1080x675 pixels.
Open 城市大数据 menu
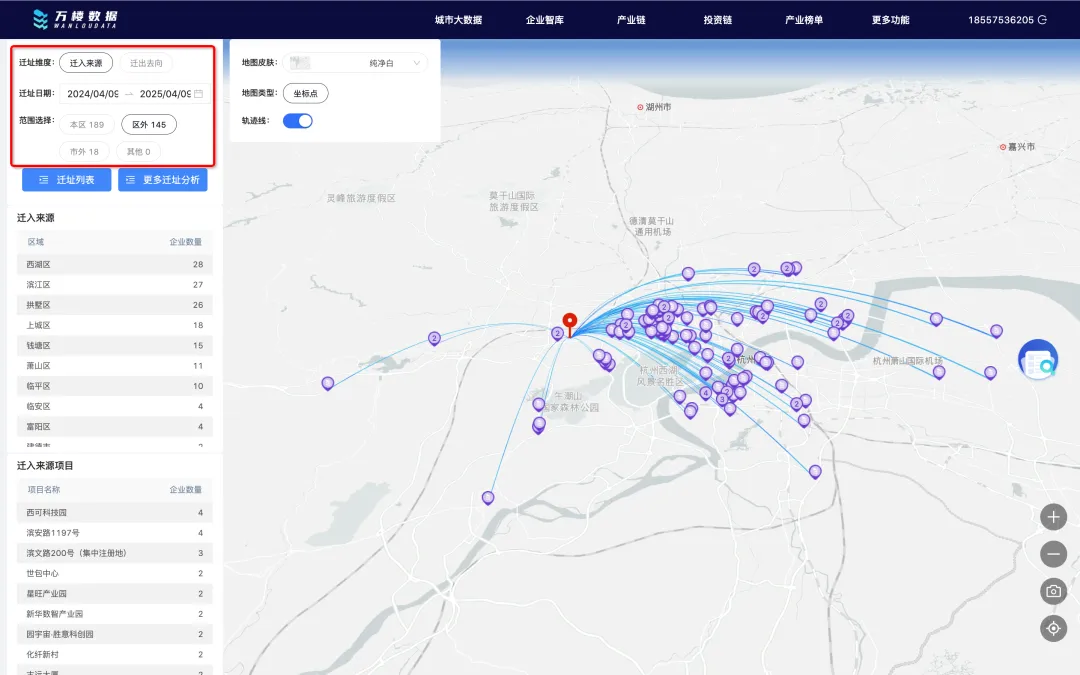458,20
